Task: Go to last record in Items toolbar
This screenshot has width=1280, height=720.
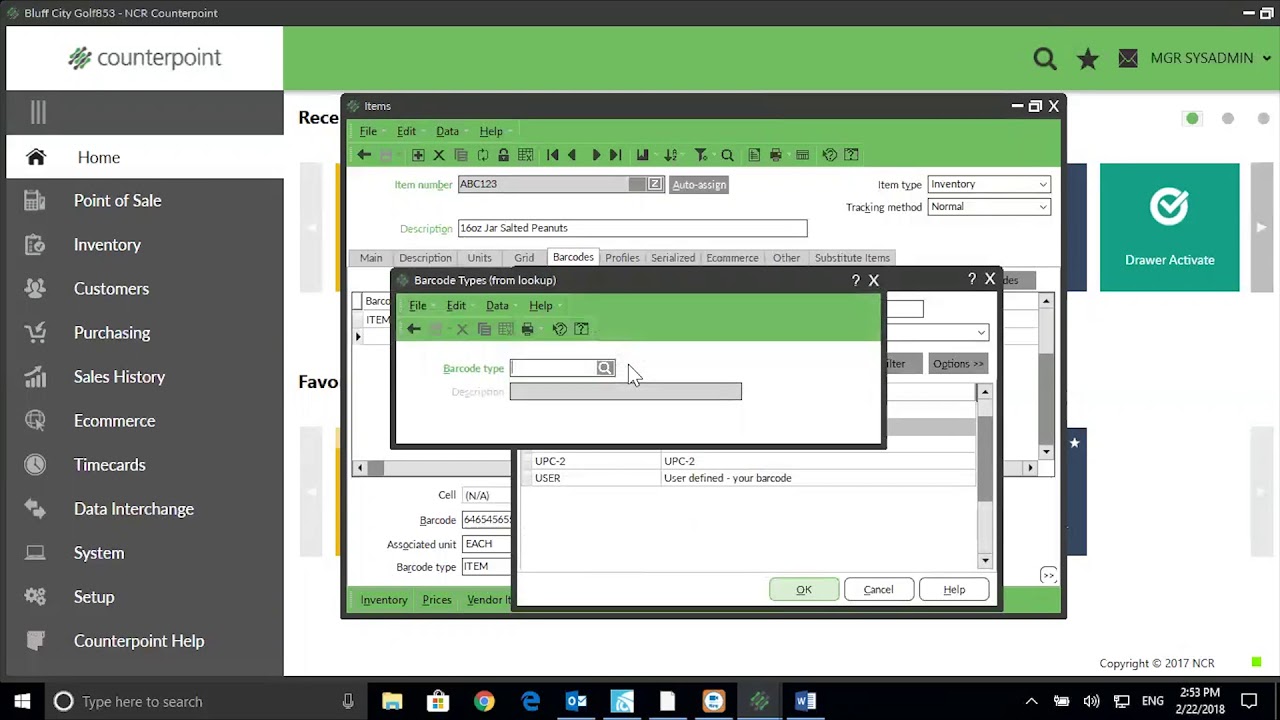Action: click(x=616, y=155)
